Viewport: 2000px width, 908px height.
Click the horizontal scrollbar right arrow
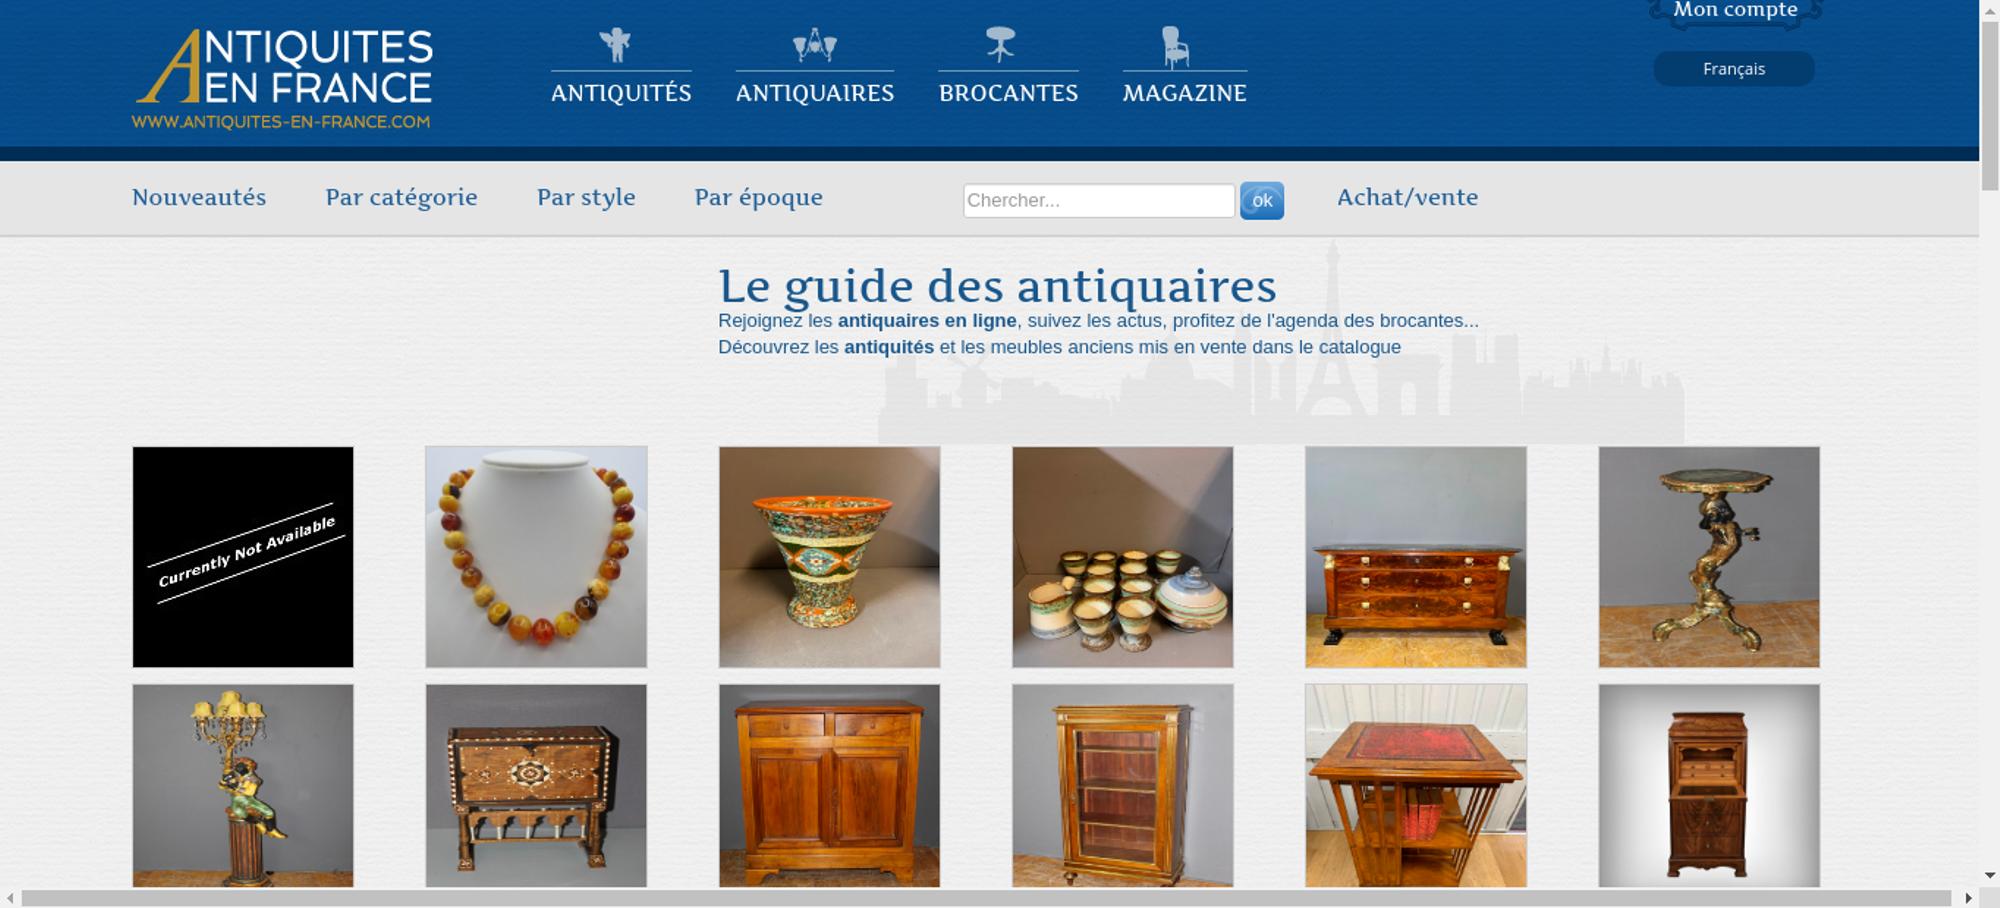click(x=1969, y=898)
